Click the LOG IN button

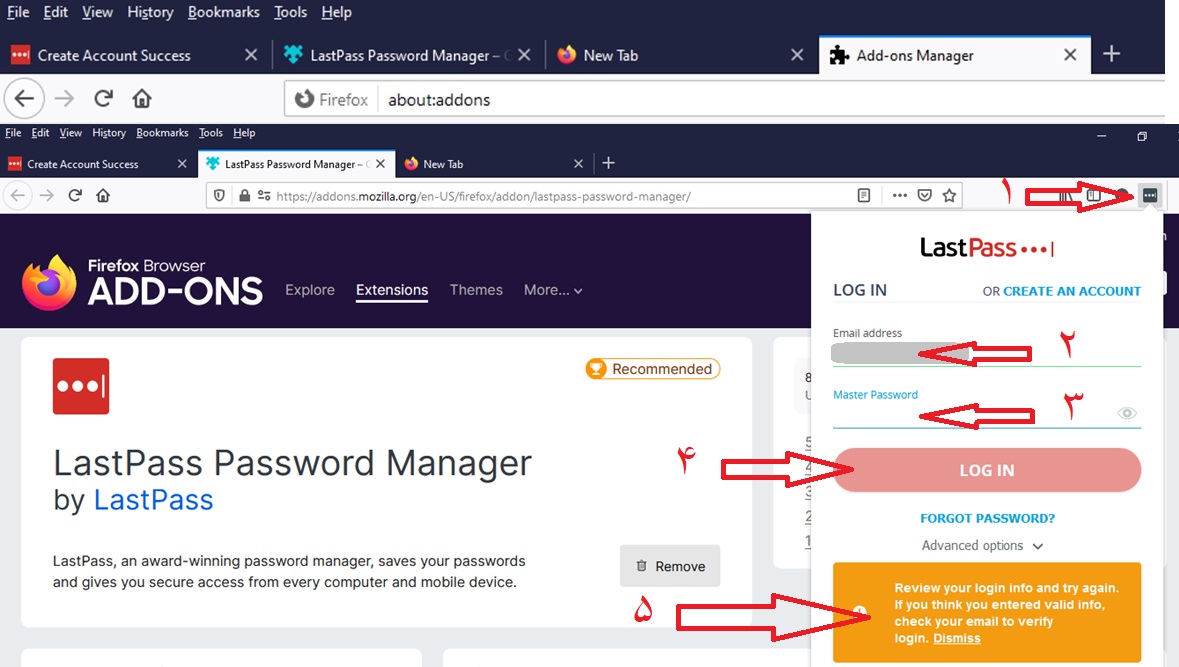point(987,470)
